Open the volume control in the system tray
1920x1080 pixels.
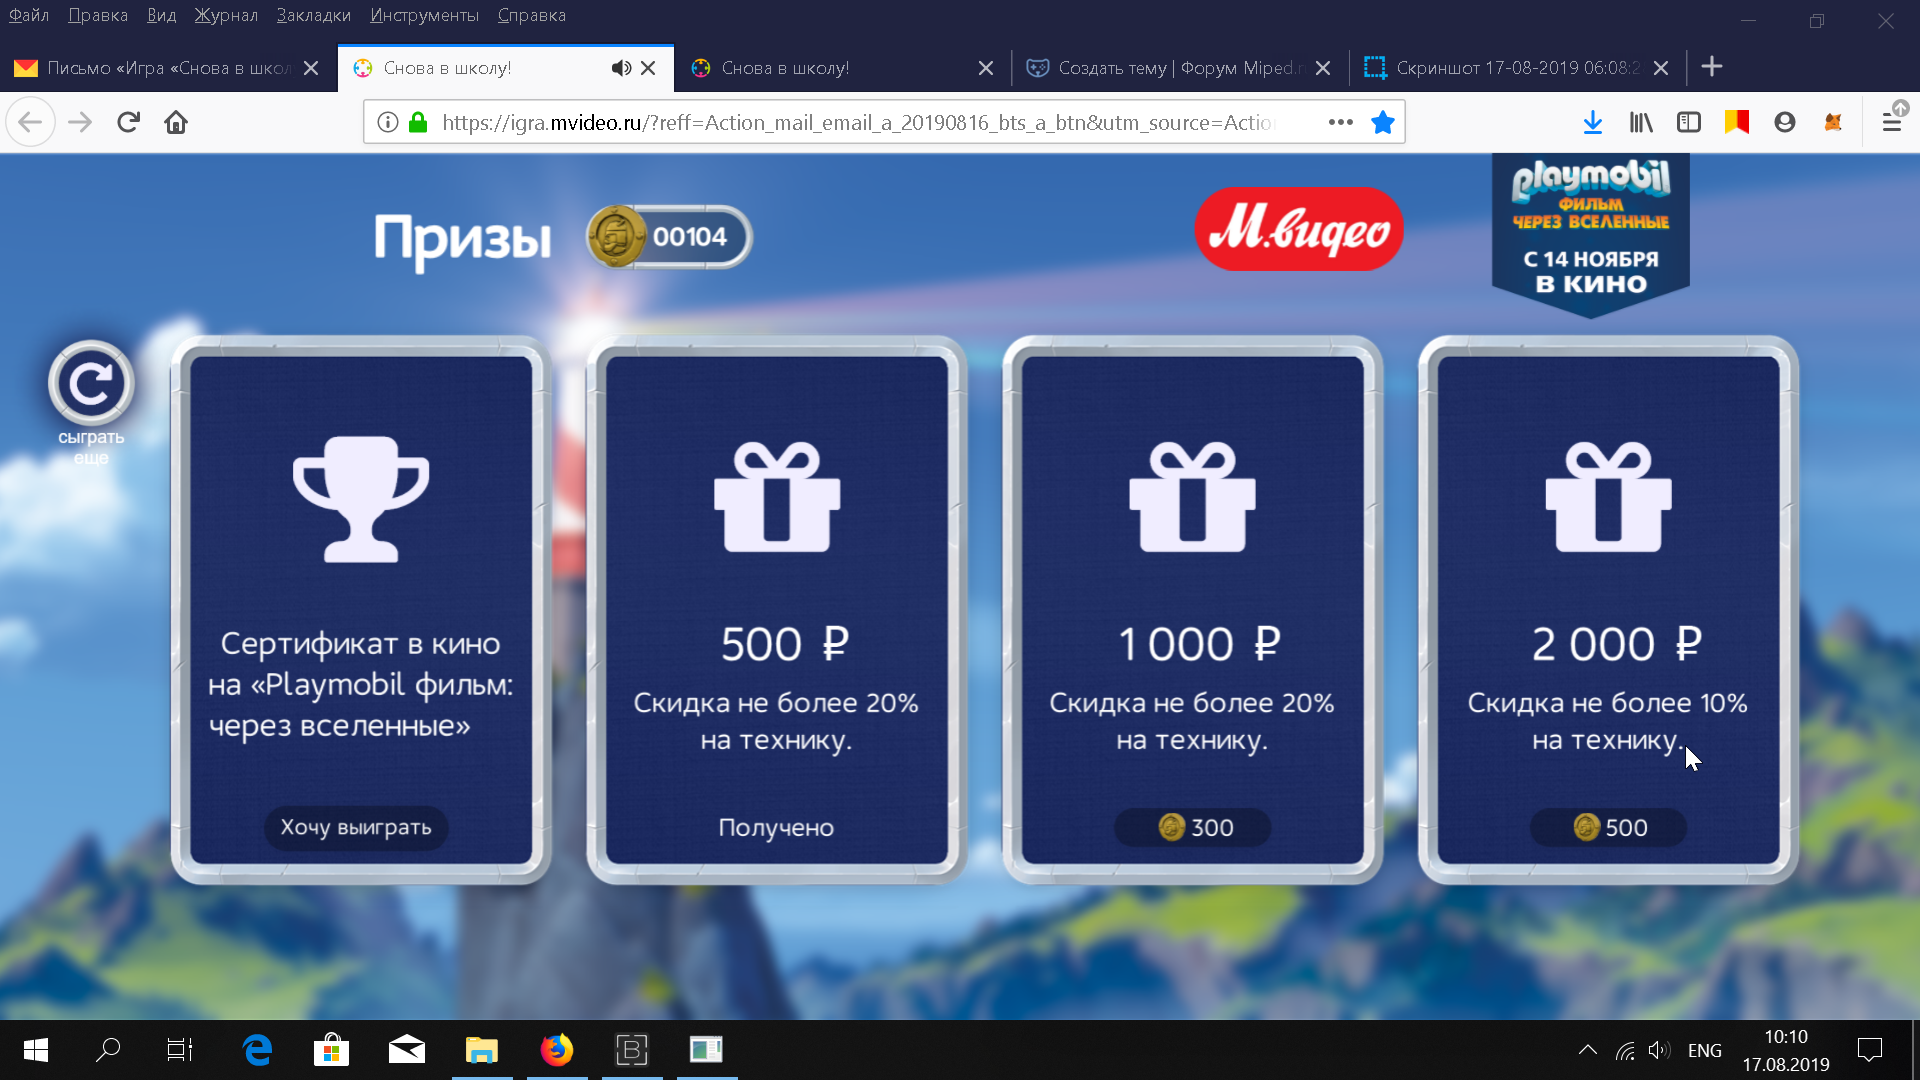coord(1659,1050)
